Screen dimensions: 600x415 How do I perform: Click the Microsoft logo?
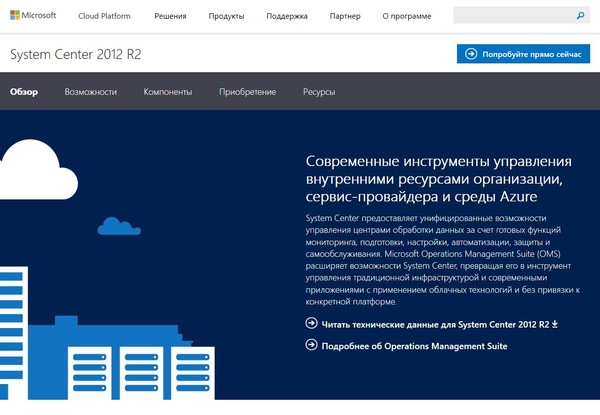tap(35, 16)
